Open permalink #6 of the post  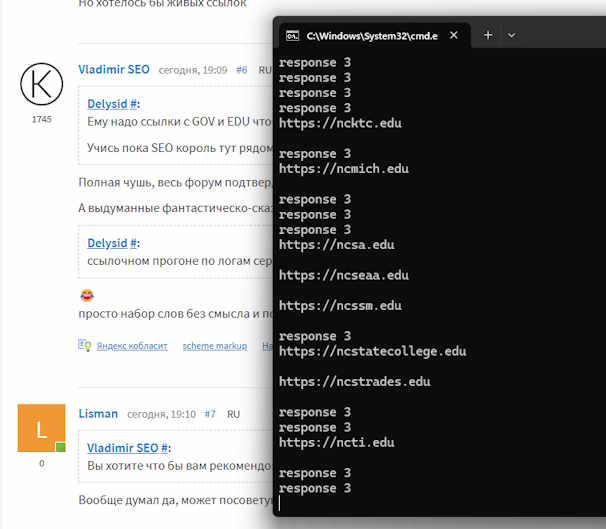point(241,71)
